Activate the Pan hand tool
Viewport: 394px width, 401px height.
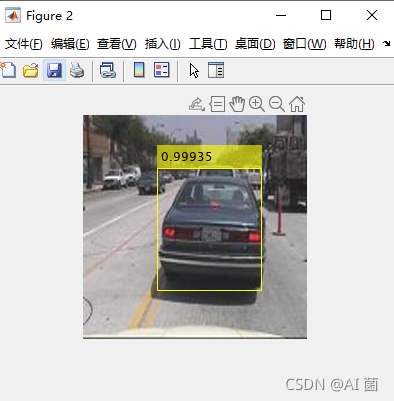coord(237,104)
